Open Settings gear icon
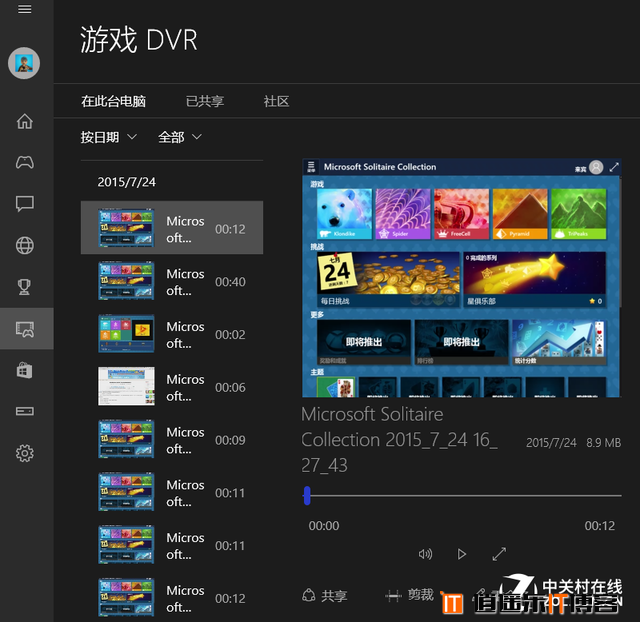The height and width of the screenshot is (622, 640). 24,453
